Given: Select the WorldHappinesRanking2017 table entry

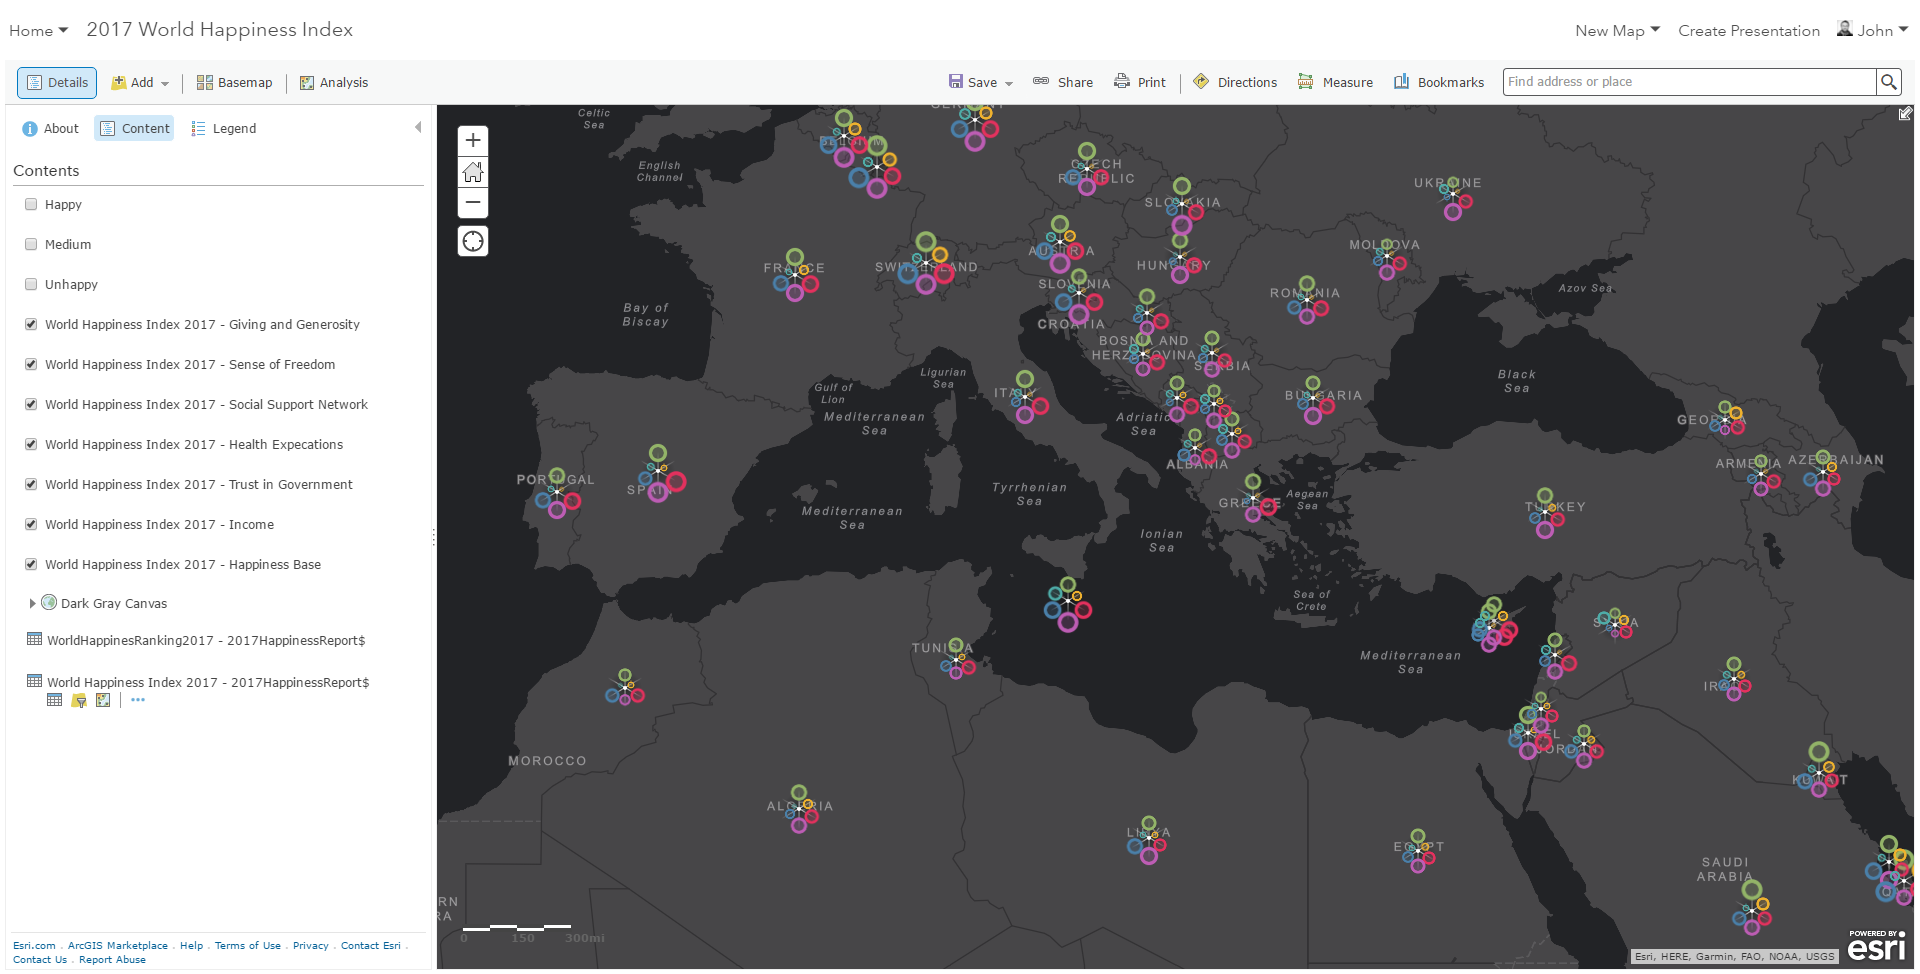Looking at the screenshot, I should click(206, 640).
